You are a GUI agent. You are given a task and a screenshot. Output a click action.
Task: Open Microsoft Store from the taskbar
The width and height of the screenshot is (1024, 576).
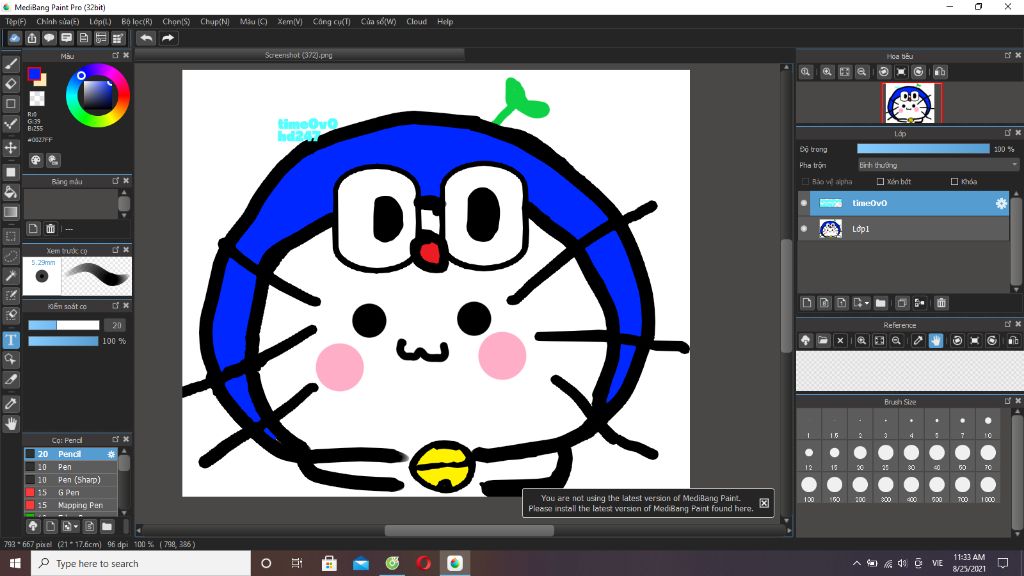(329, 563)
